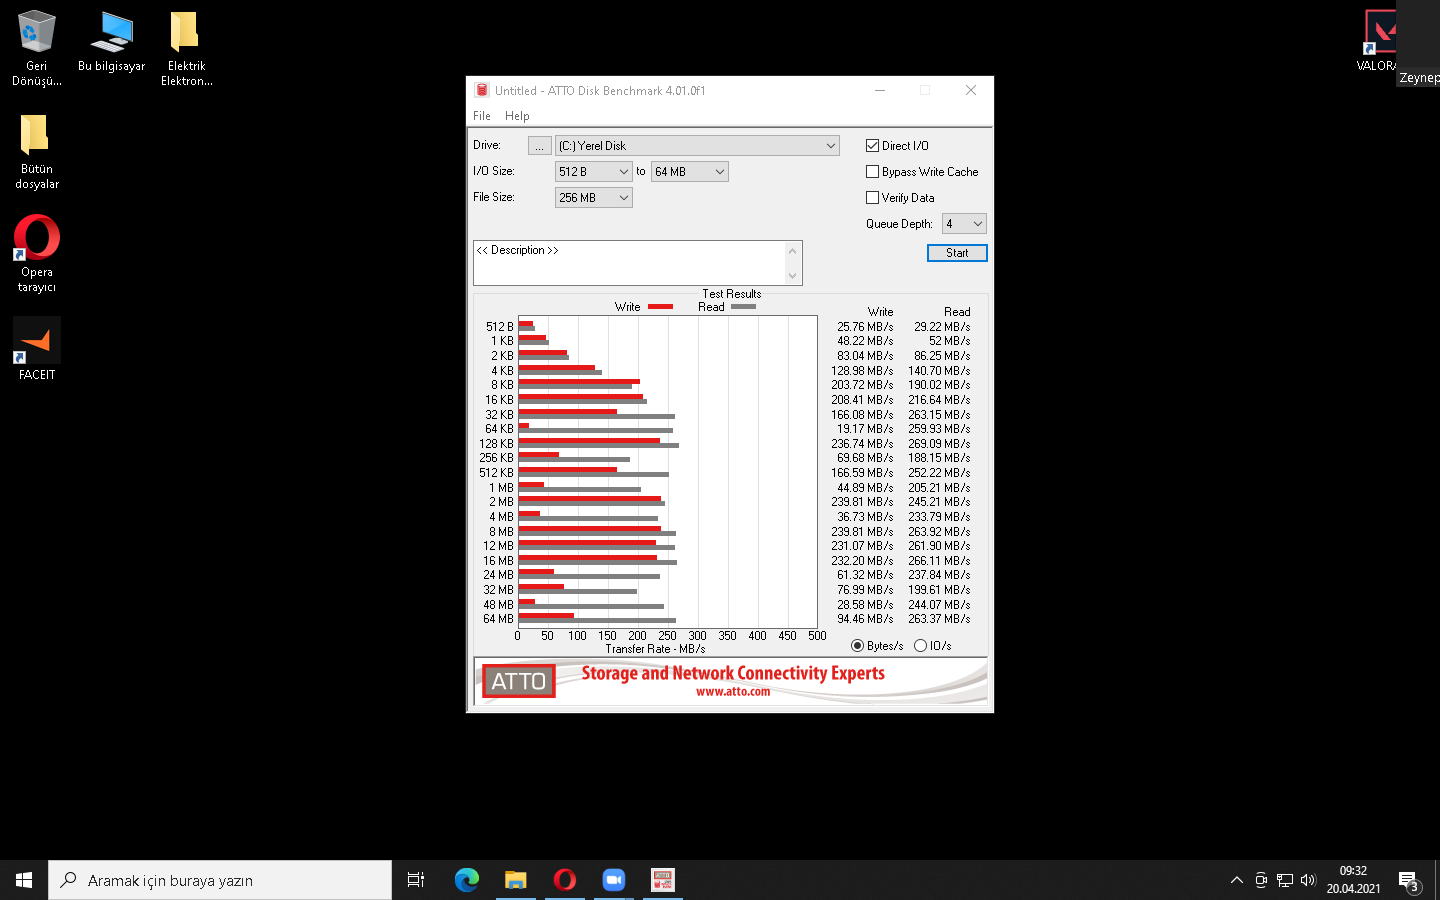Image resolution: width=1440 pixels, height=900 pixels.
Task: Uncheck the Direct I/O checkbox
Action: coord(872,146)
